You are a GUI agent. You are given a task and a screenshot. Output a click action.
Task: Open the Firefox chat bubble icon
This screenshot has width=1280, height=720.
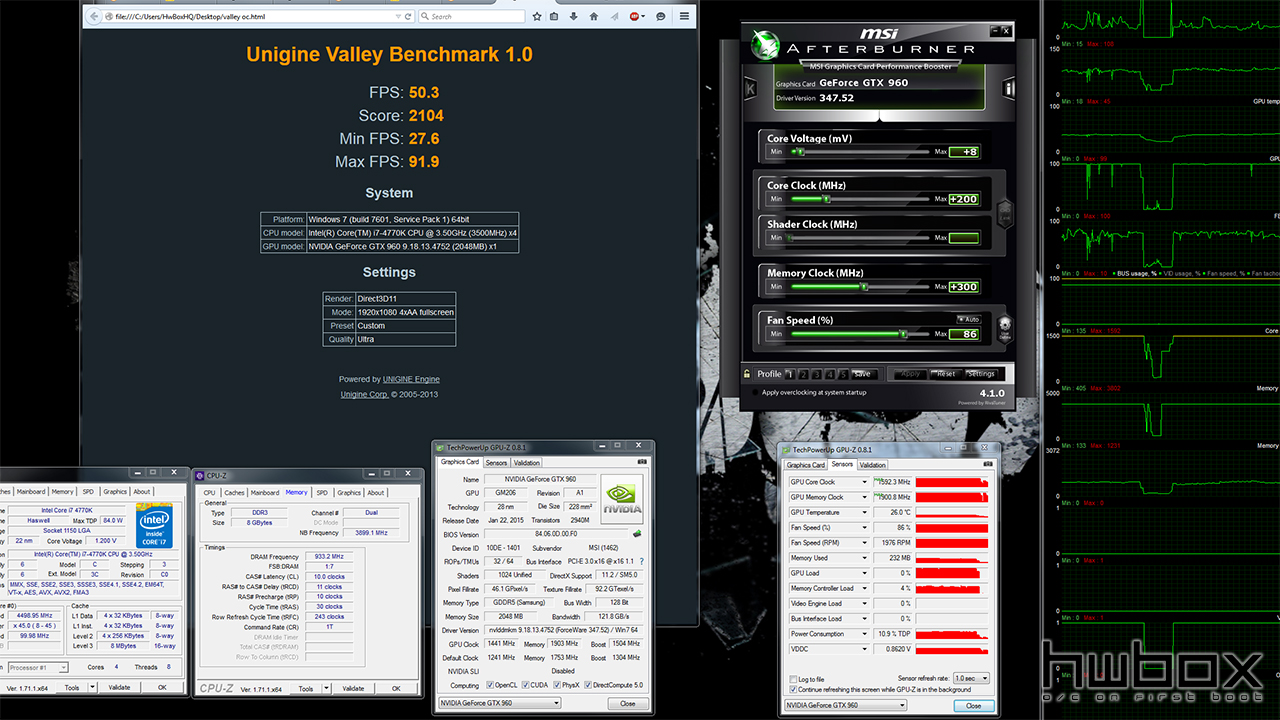tap(660, 17)
